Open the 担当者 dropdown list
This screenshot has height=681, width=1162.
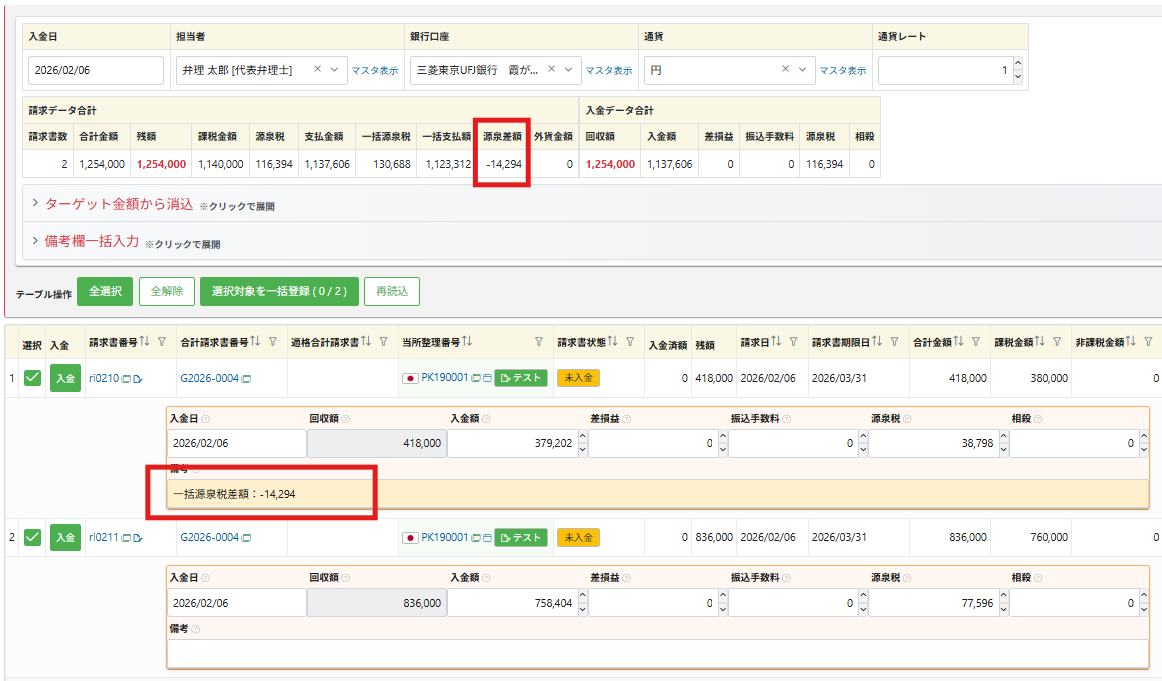(335, 70)
